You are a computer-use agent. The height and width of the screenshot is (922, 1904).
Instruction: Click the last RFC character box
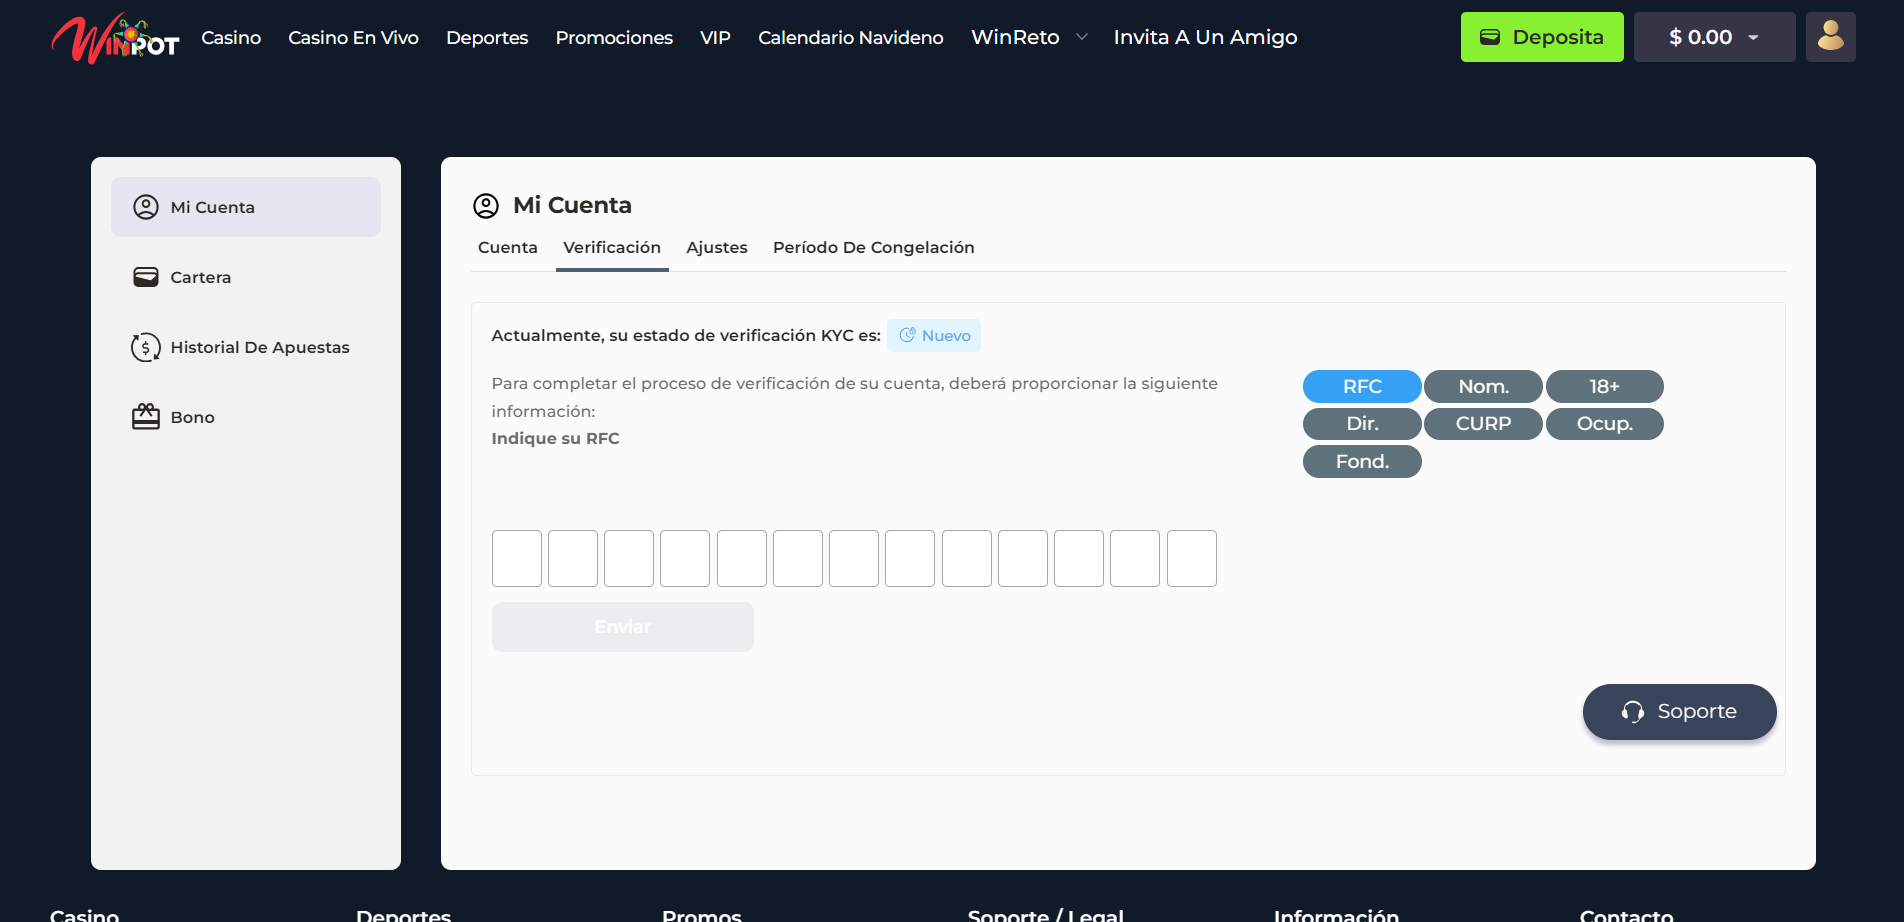click(x=1192, y=558)
